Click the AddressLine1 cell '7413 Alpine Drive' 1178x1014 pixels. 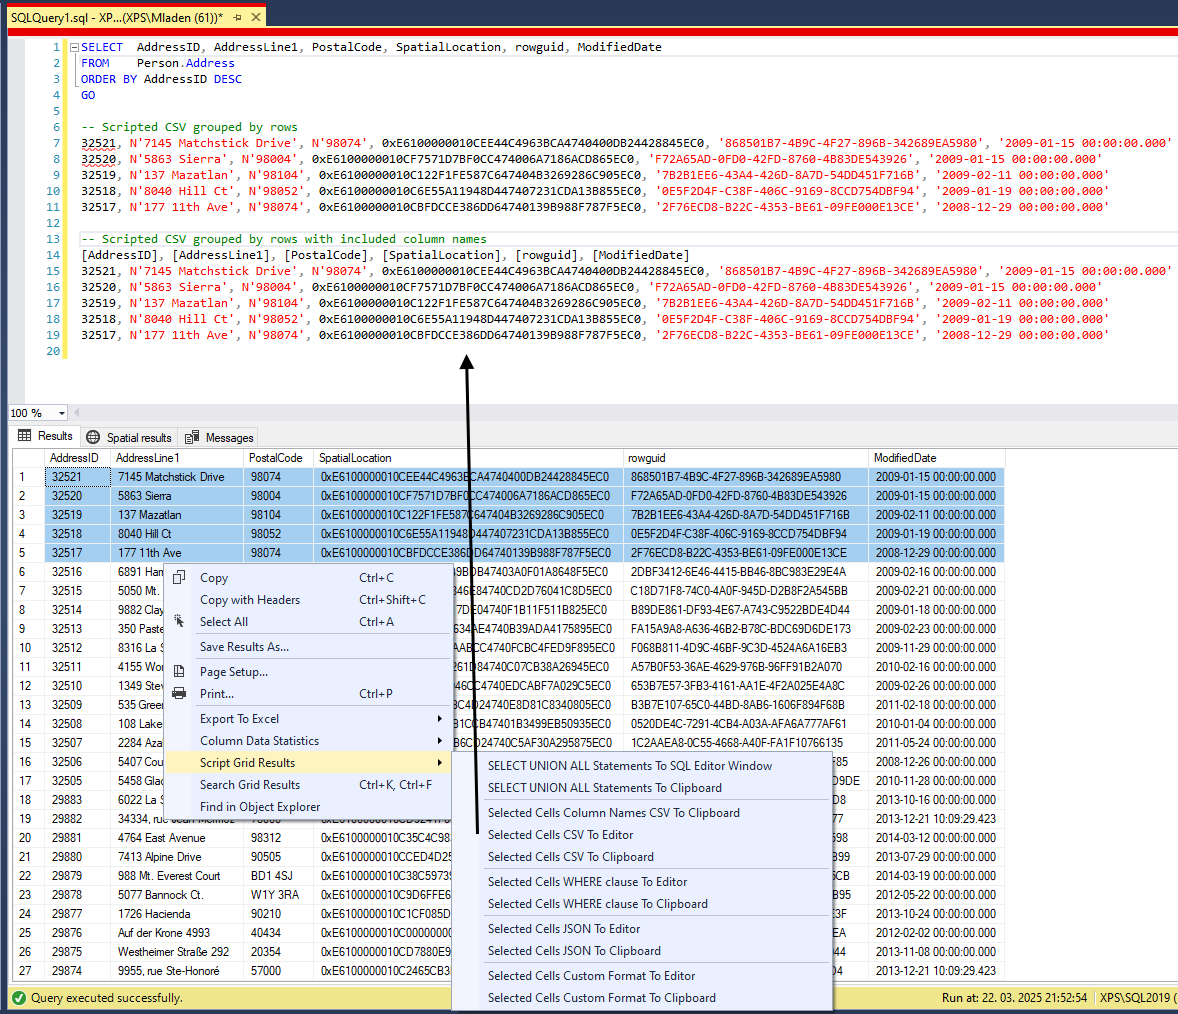pos(177,857)
